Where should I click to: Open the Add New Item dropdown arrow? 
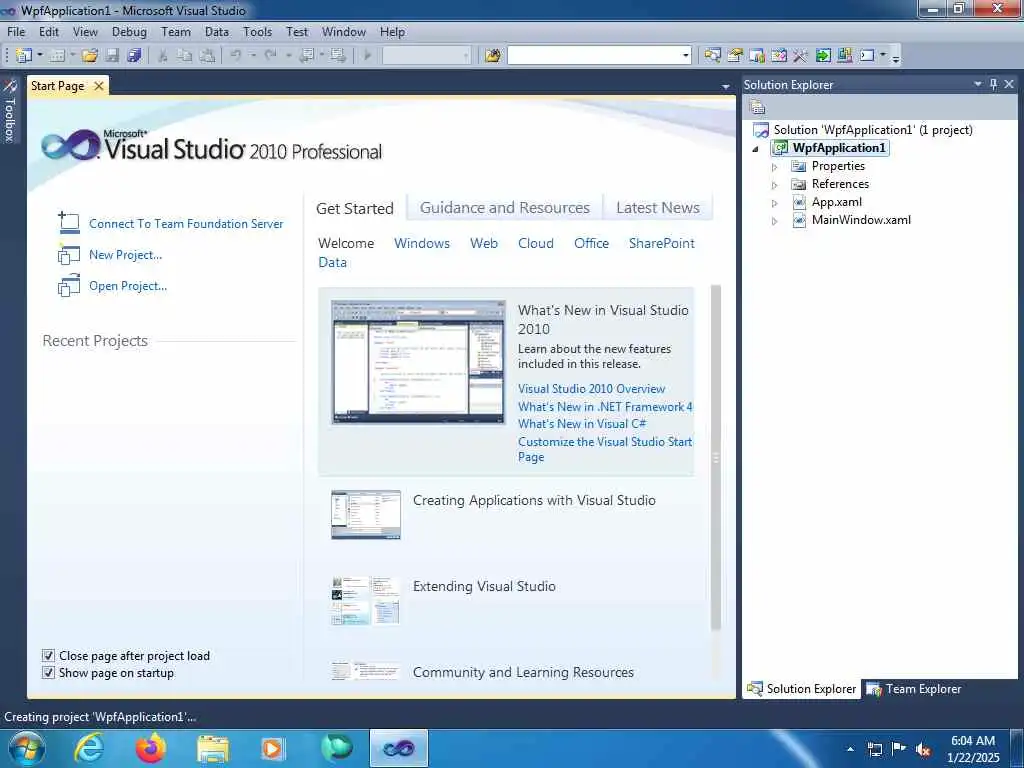coord(72,56)
